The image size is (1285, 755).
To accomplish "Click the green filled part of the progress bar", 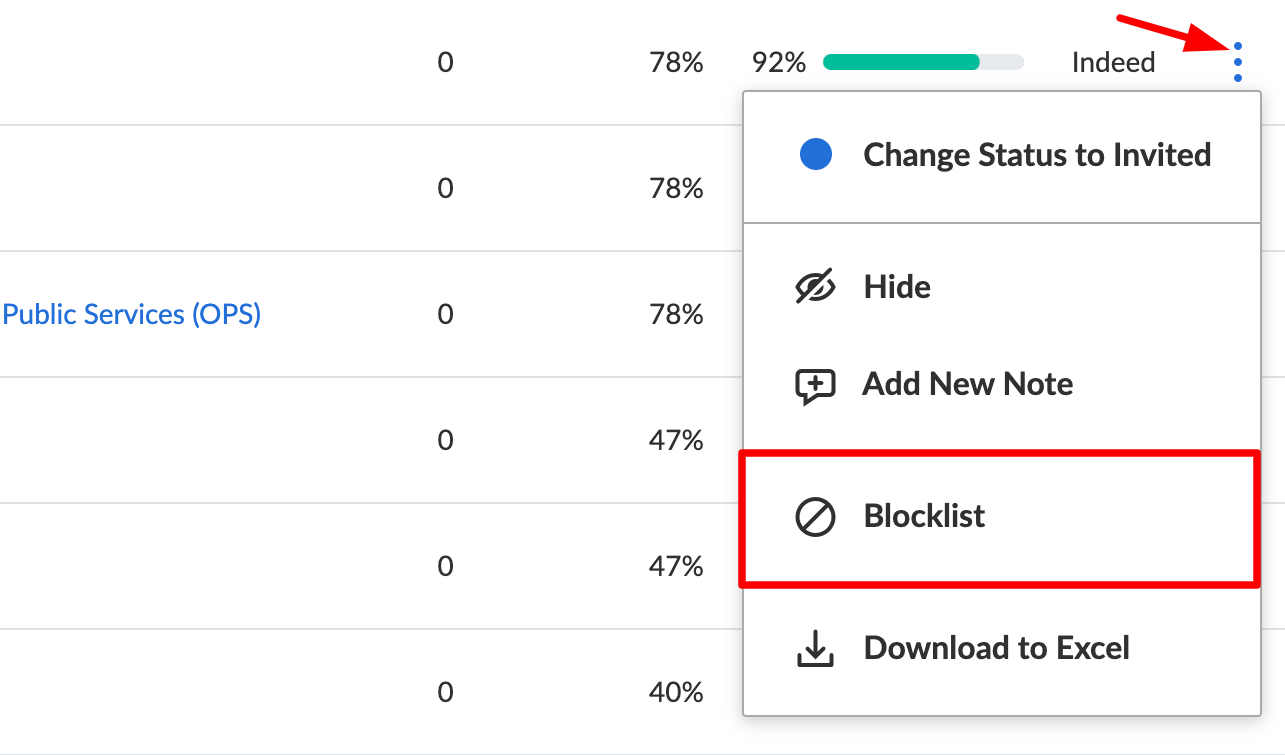I will pos(900,62).
